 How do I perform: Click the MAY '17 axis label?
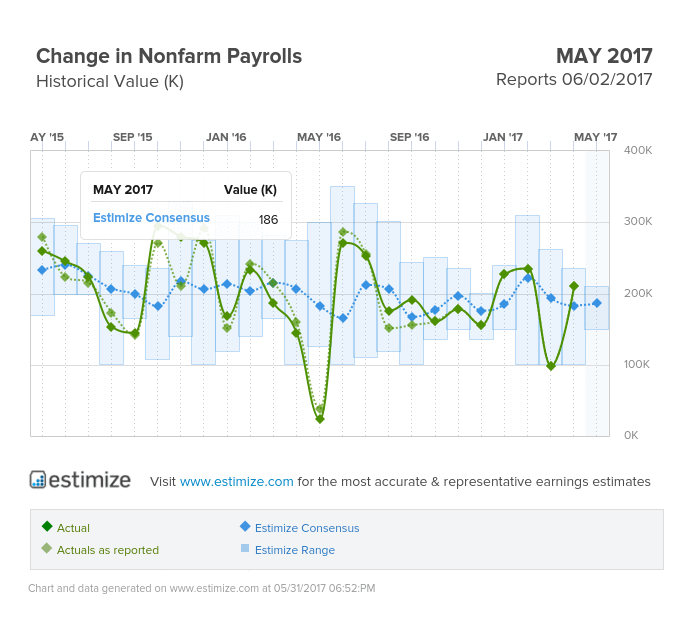[595, 137]
